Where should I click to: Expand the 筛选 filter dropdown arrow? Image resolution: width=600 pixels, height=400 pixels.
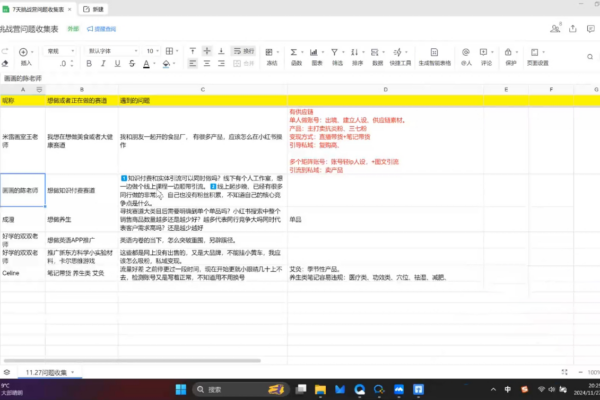click(343, 52)
